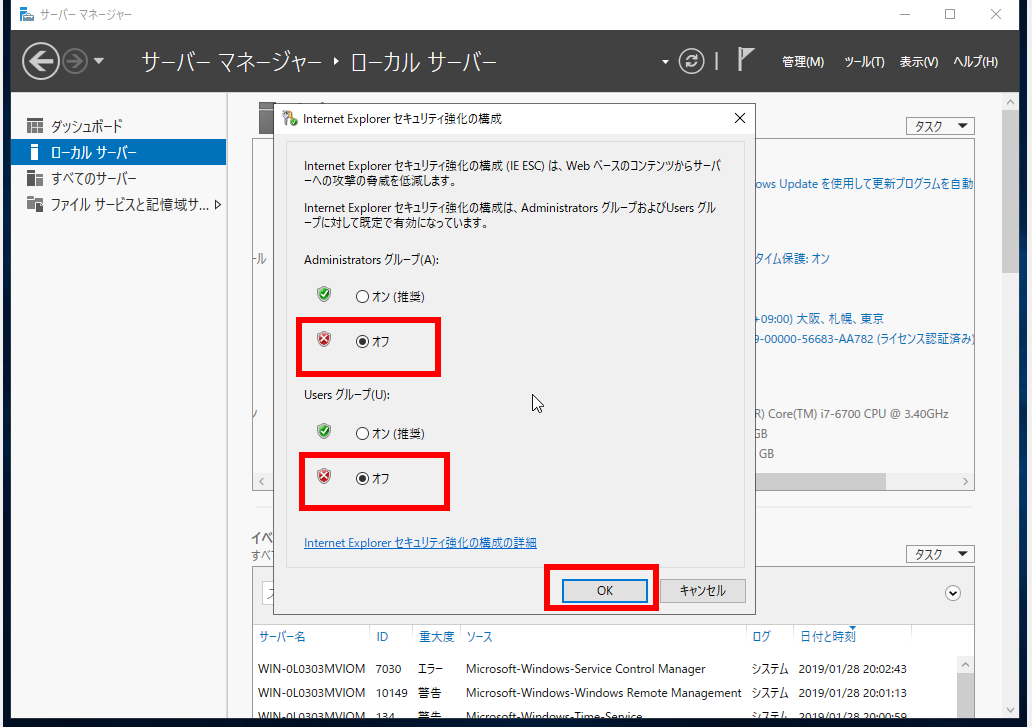Image resolution: width=1032 pixels, height=727 pixels.
Task: Sort events by 日付と時刻 column
Action: pyautogui.click(x=827, y=636)
